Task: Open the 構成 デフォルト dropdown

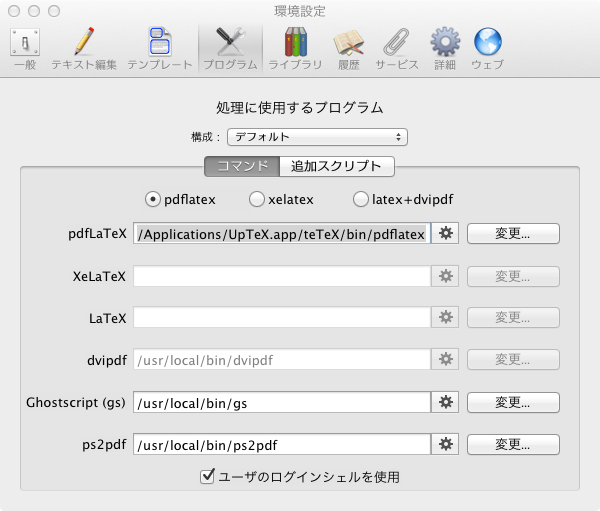Action: click(316, 136)
